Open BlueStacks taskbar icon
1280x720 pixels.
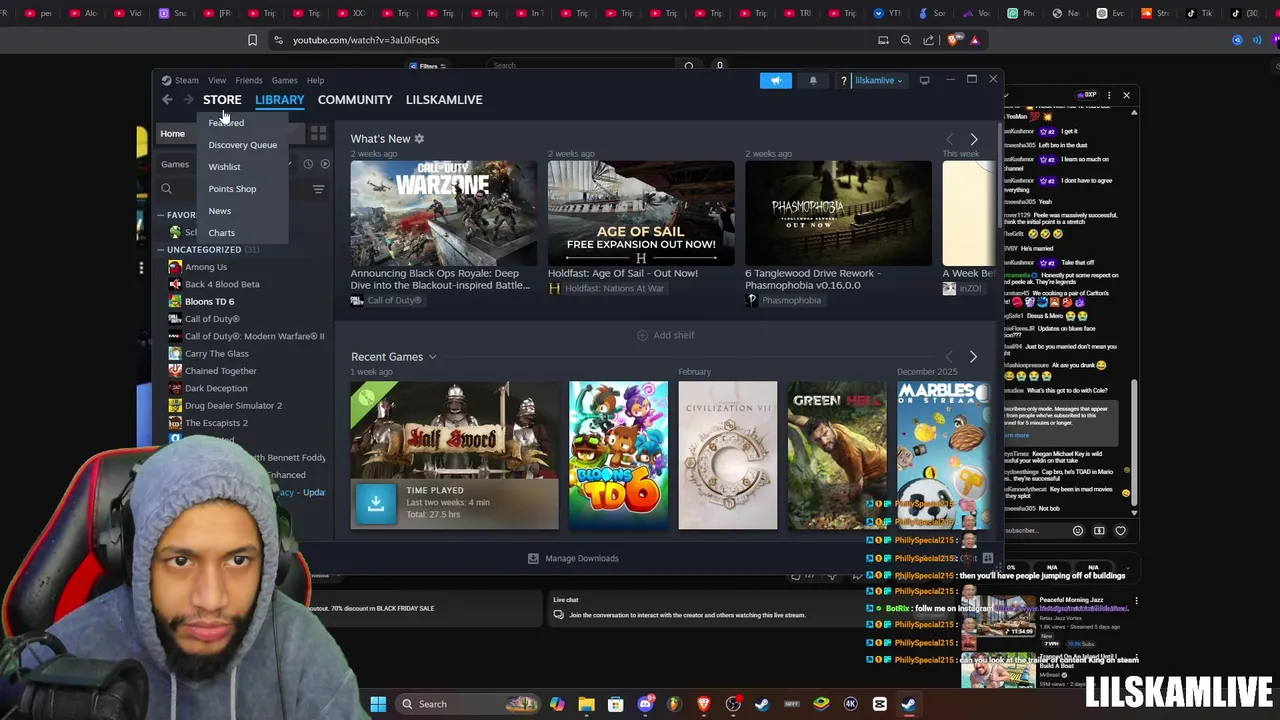[821, 704]
